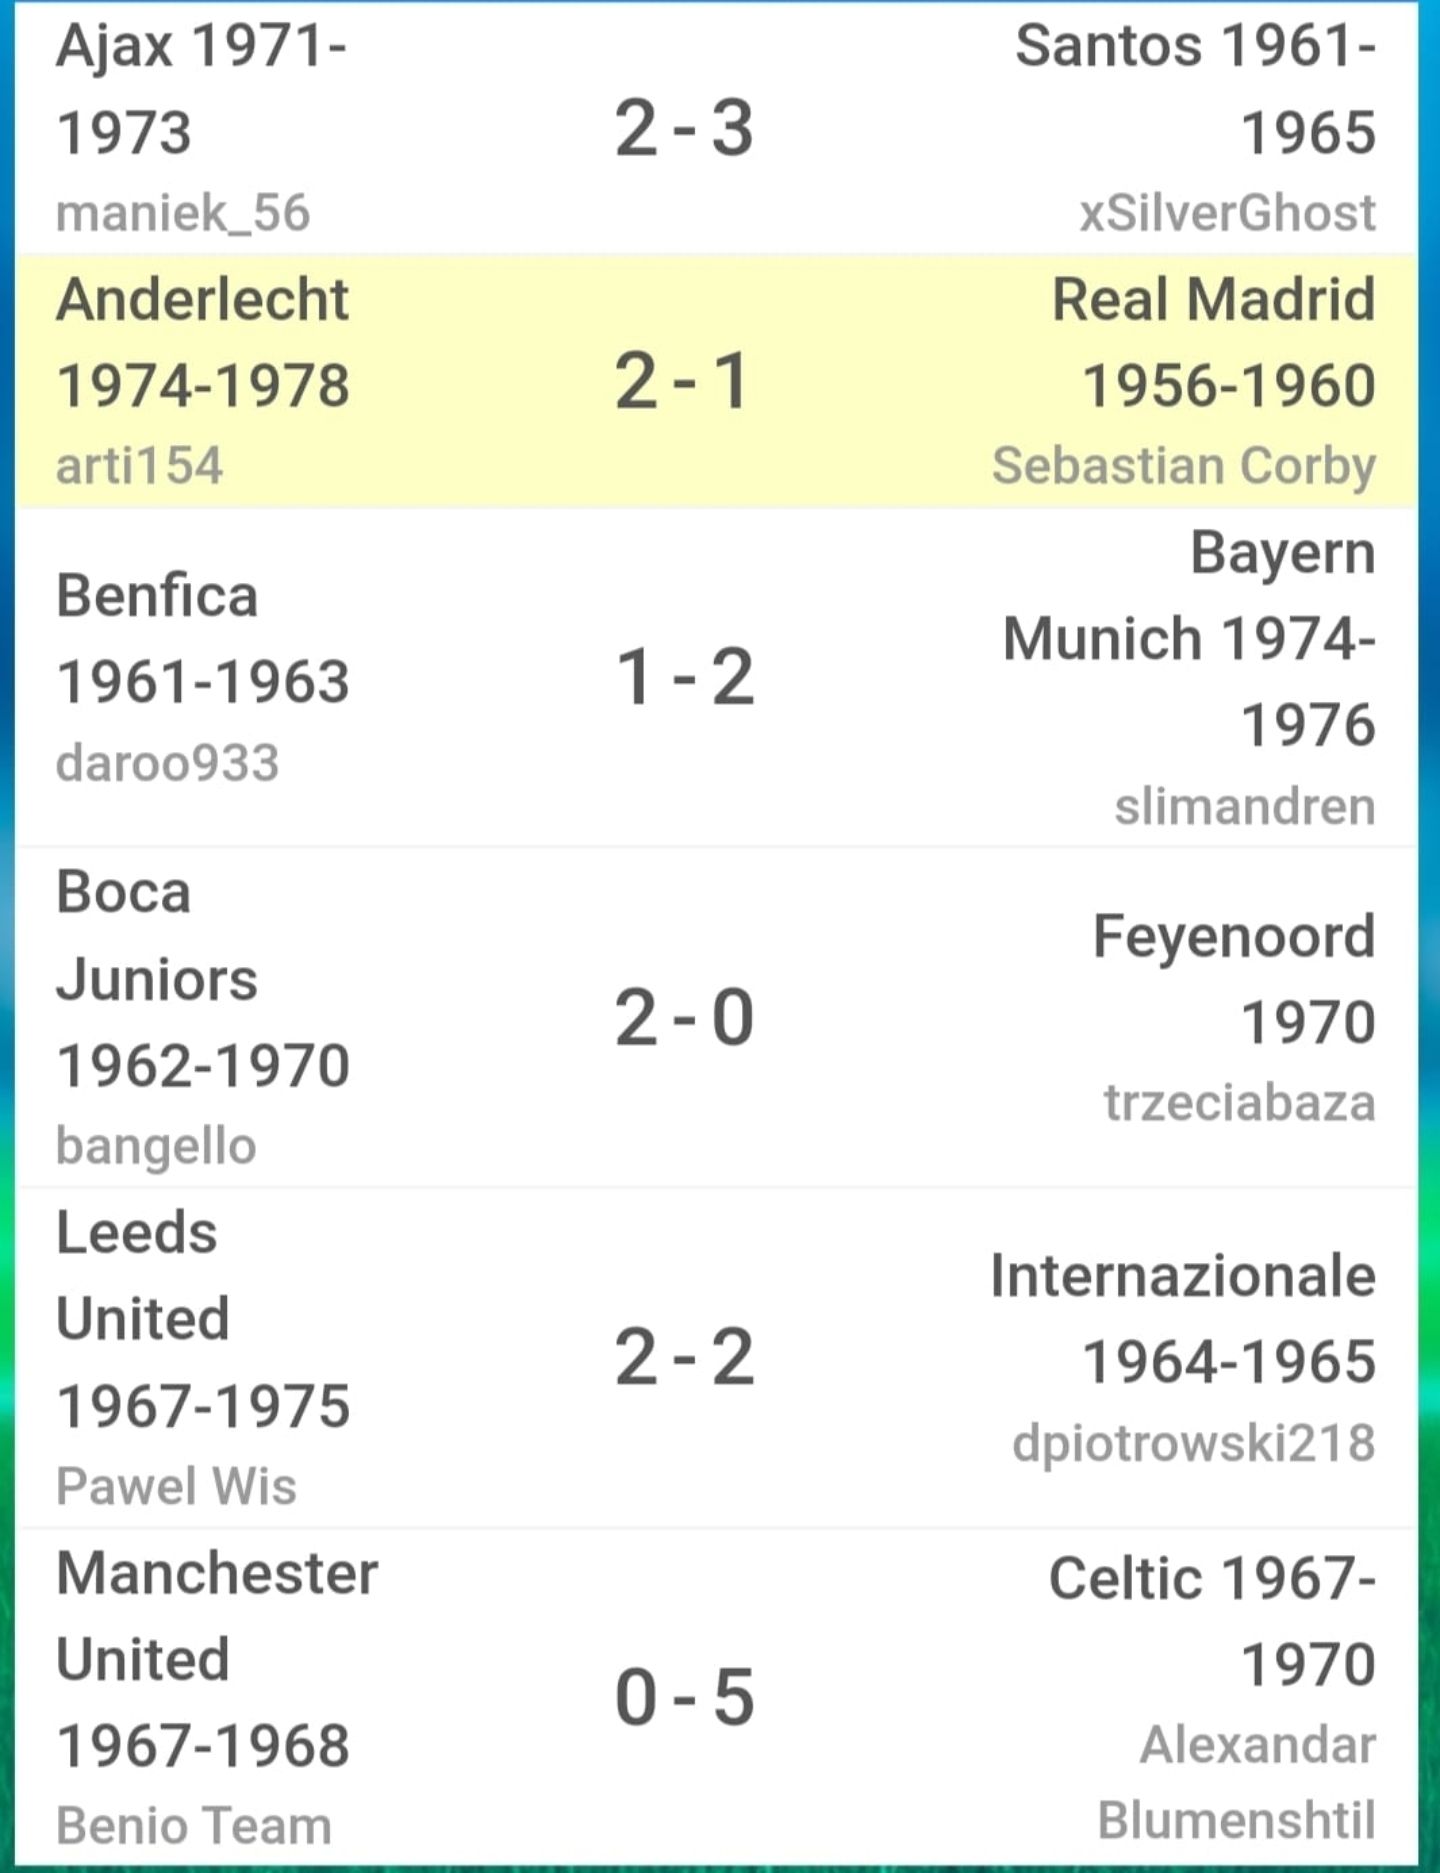Screen dimensions: 1440x1873
Task: Open the Benfica 1961-1963 team
Action: [203, 638]
